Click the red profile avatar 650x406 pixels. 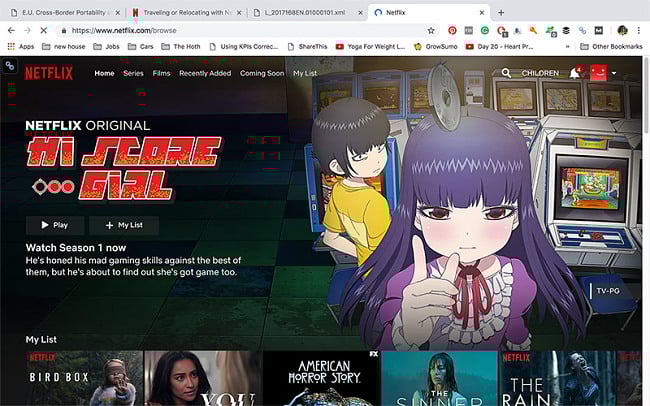pos(599,73)
